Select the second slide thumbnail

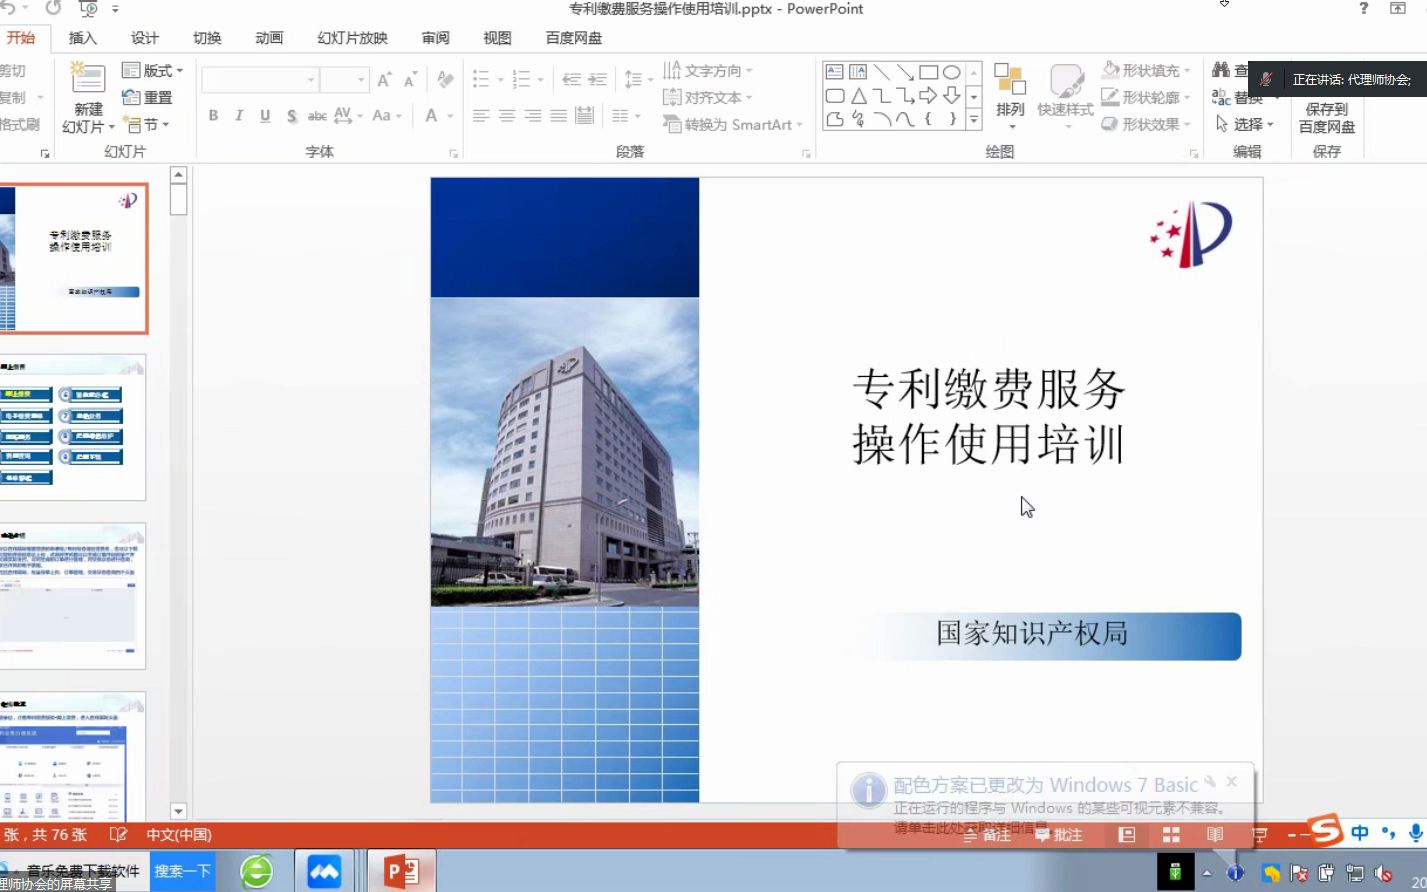click(72, 427)
